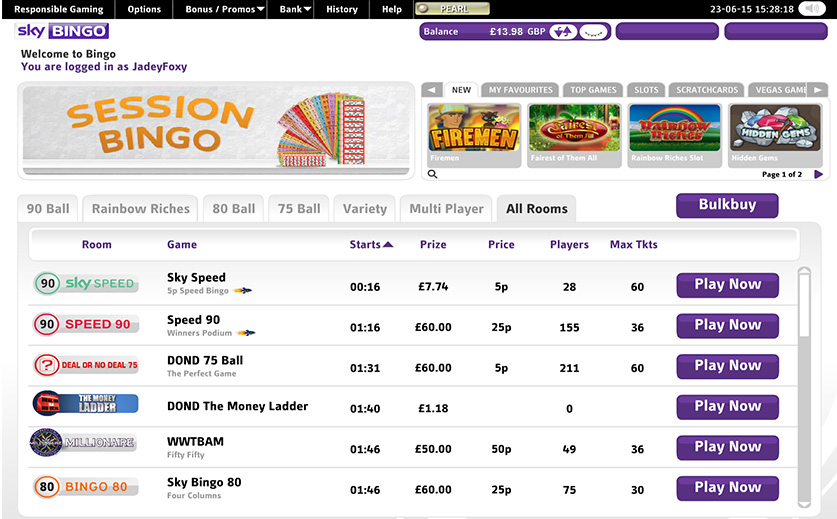Switch to the 75 Ball tab
Image resolution: width=837 pixels, height=519 pixels.
coord(299,208)
